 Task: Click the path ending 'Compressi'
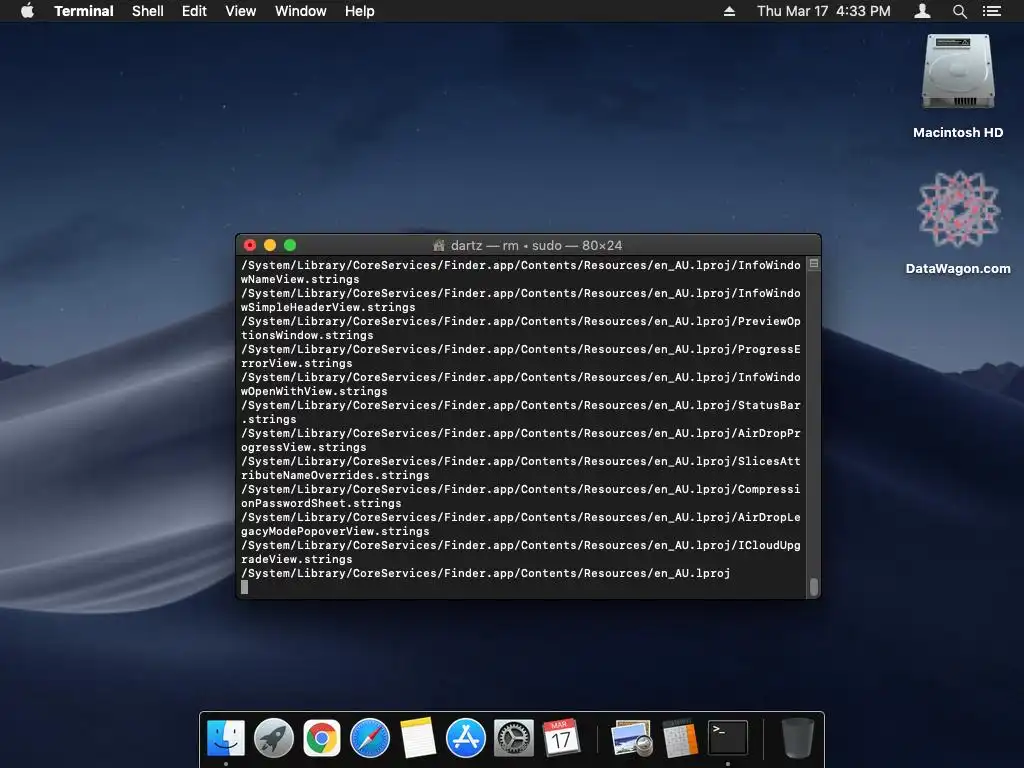520,489
